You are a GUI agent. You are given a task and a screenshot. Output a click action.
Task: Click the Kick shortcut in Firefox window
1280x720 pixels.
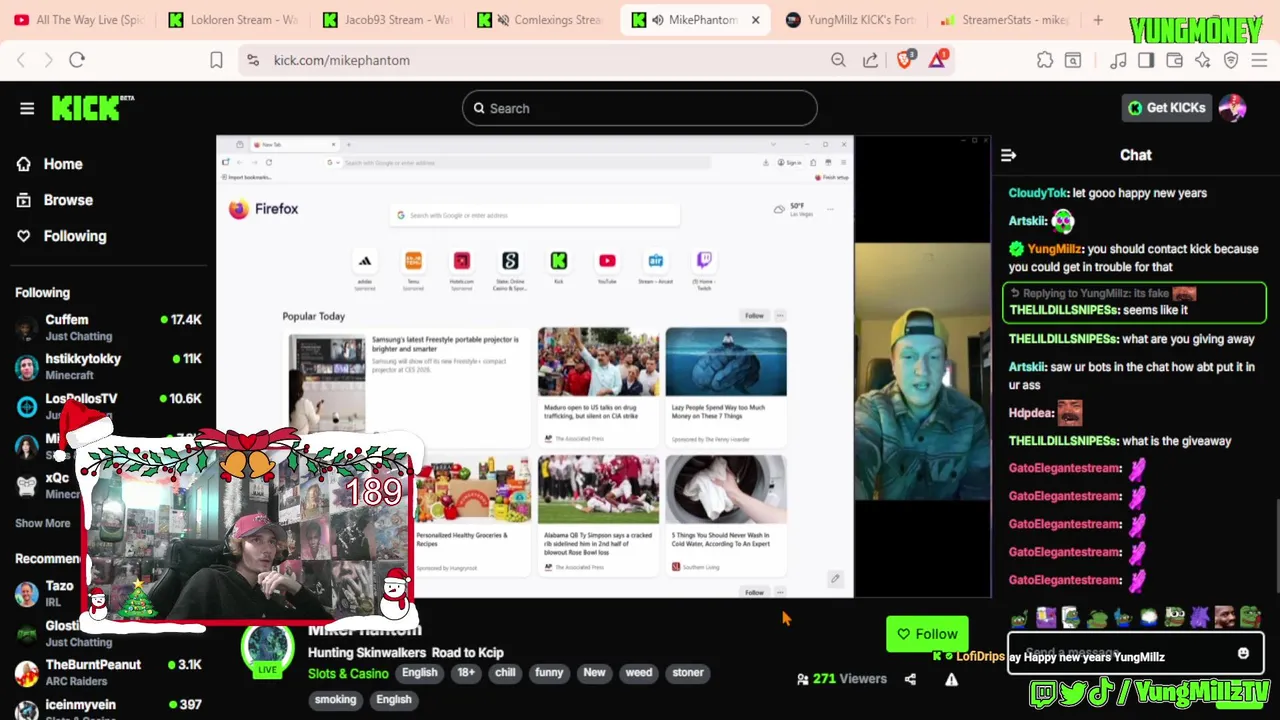pyautogui.click(x=559, y=261)
